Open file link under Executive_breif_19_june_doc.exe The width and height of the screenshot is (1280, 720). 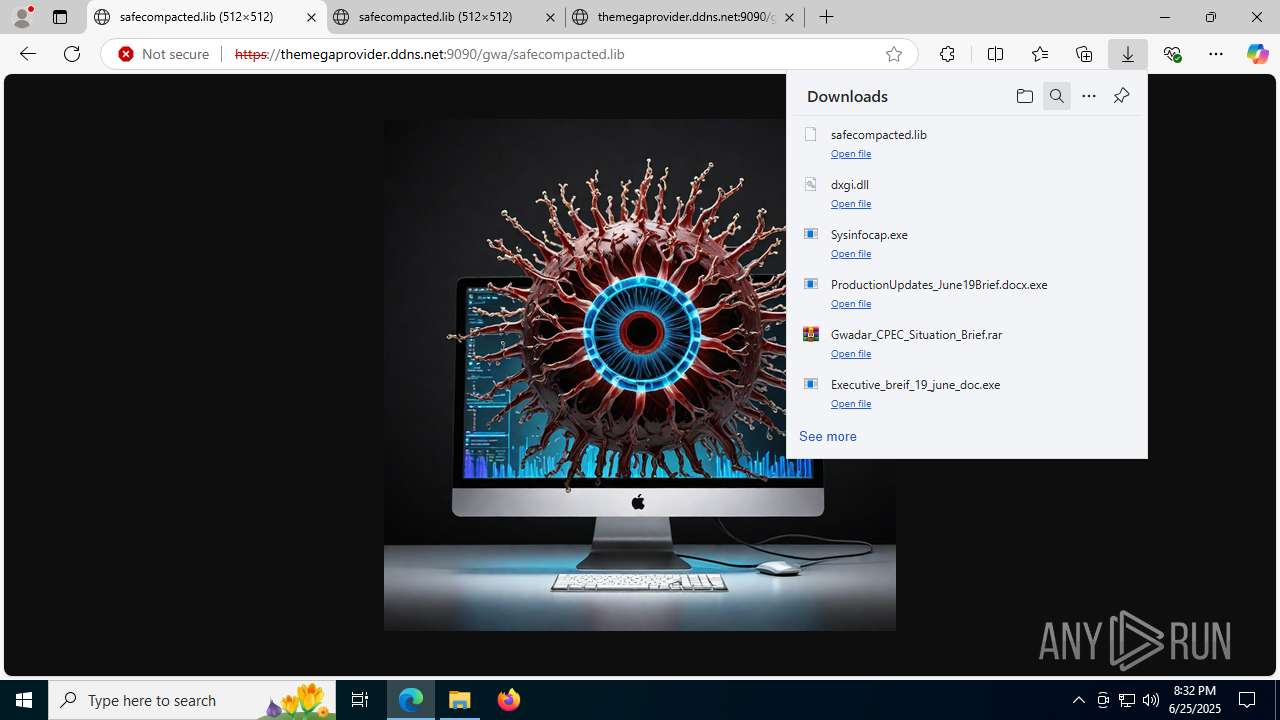851,403
